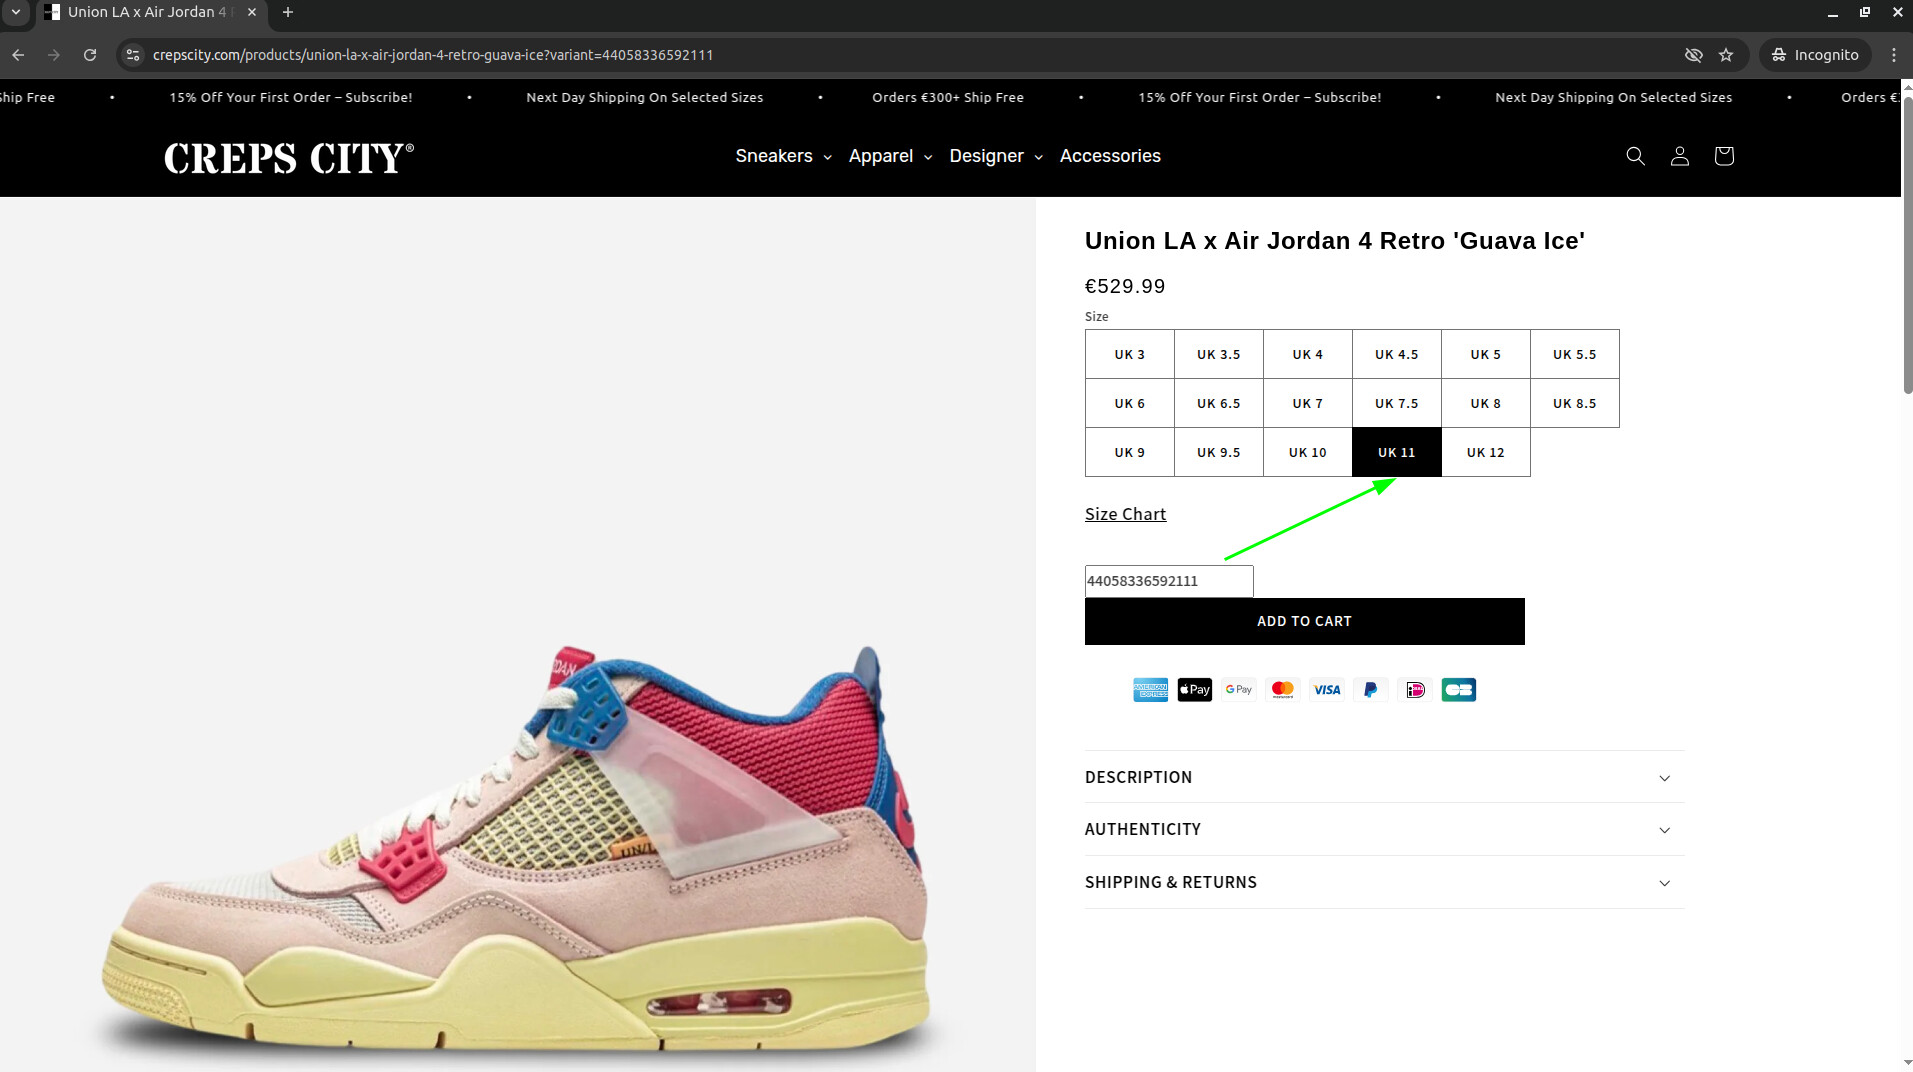Click the €529.99 price text
Viewport: 1913px width, 1072px height.
tap(1125, 286)
